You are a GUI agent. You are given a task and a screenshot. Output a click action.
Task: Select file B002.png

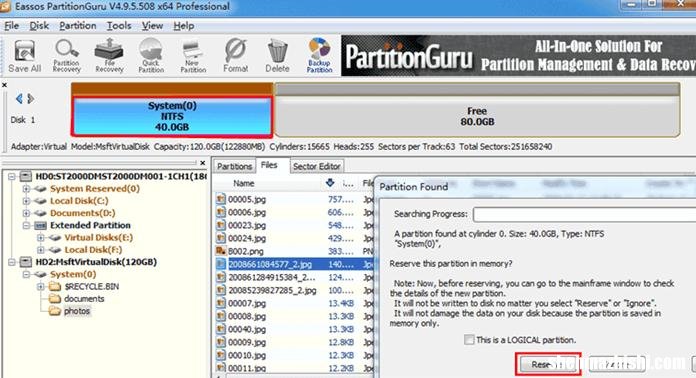[x=245, y=251]
